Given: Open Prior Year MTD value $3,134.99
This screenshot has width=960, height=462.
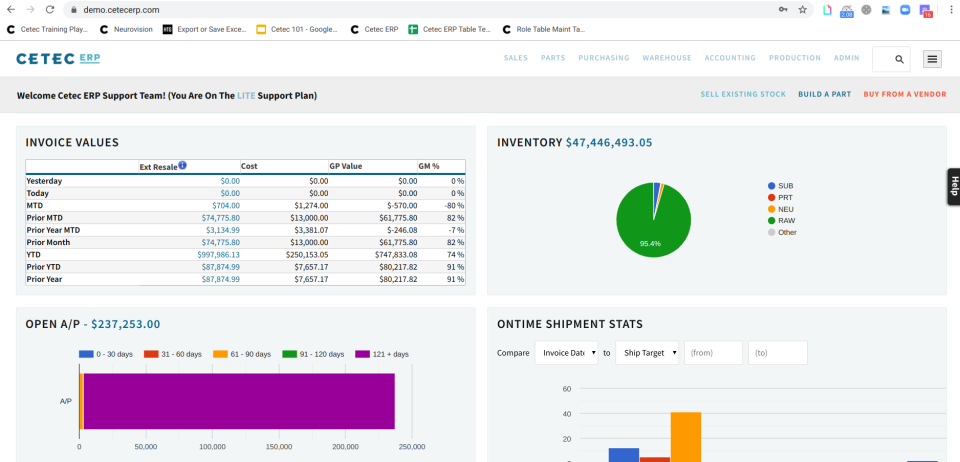Looking at the screenshot, I should [x=223, y=230].
